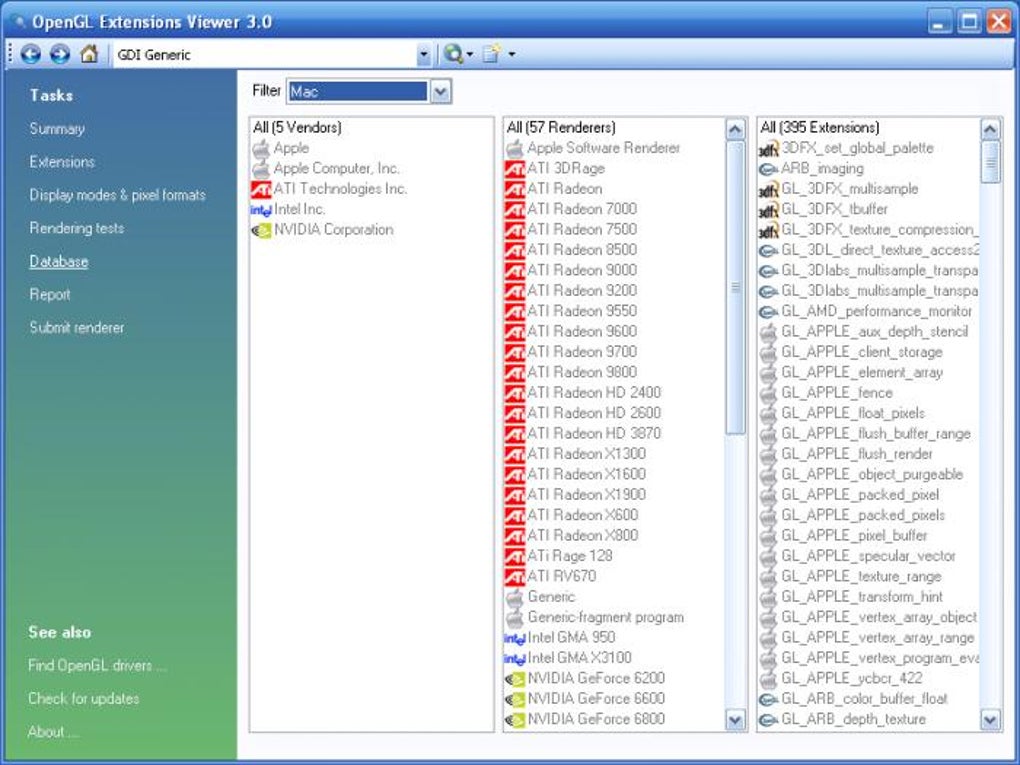Image resolution: width=1020 pixels, height=765 pixels.
Task: Open Extensions in the Tasks panel
Action: (x=62, y=162)
